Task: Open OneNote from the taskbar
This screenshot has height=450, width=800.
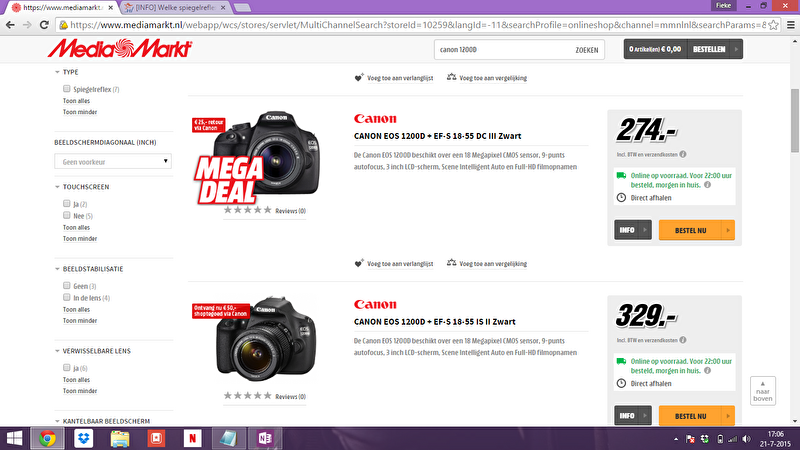Action: click(x=265, y=438)
